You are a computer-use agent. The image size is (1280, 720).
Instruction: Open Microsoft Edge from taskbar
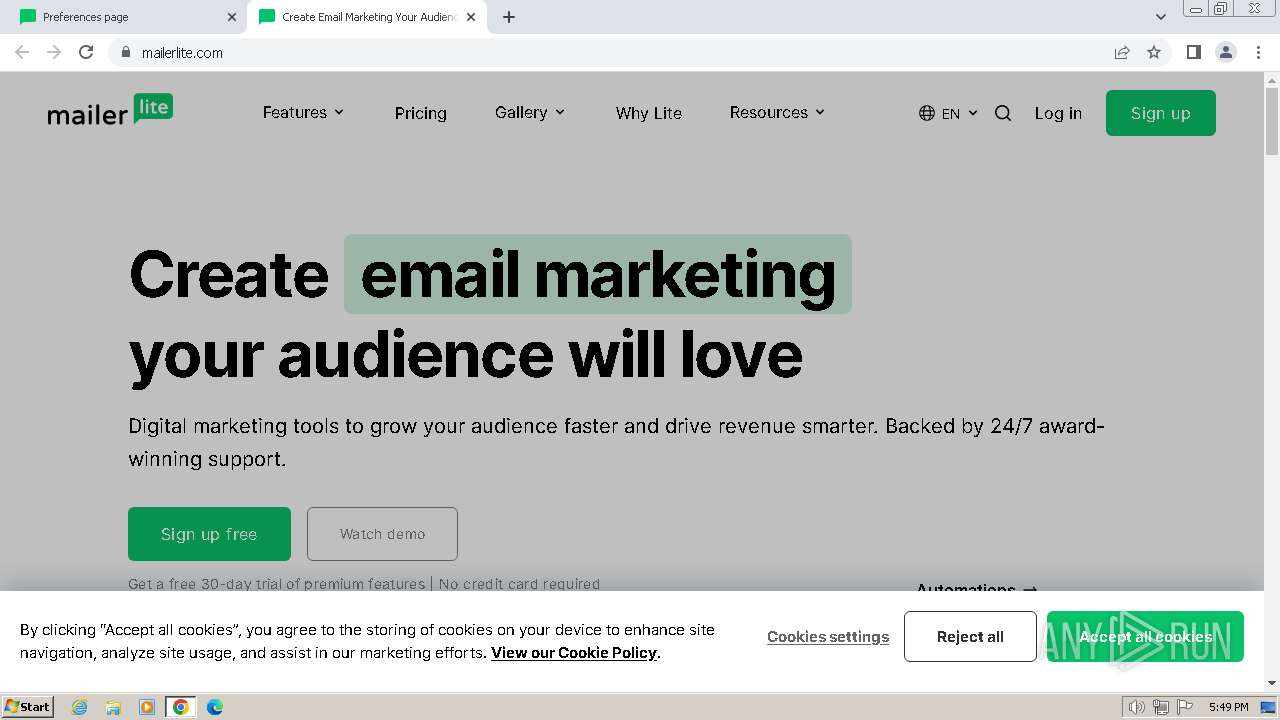[215, 707]
